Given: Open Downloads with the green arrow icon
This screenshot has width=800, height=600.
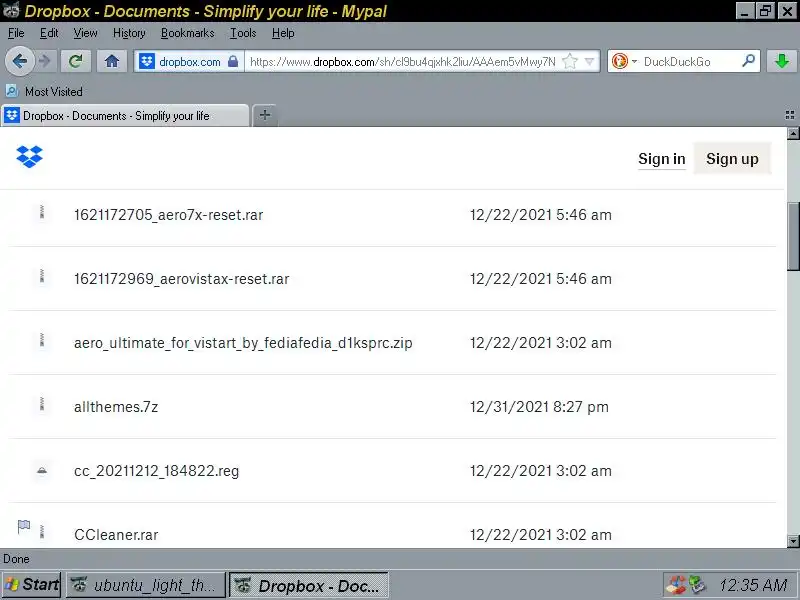Looking at the screenshot, I should 782,61.
